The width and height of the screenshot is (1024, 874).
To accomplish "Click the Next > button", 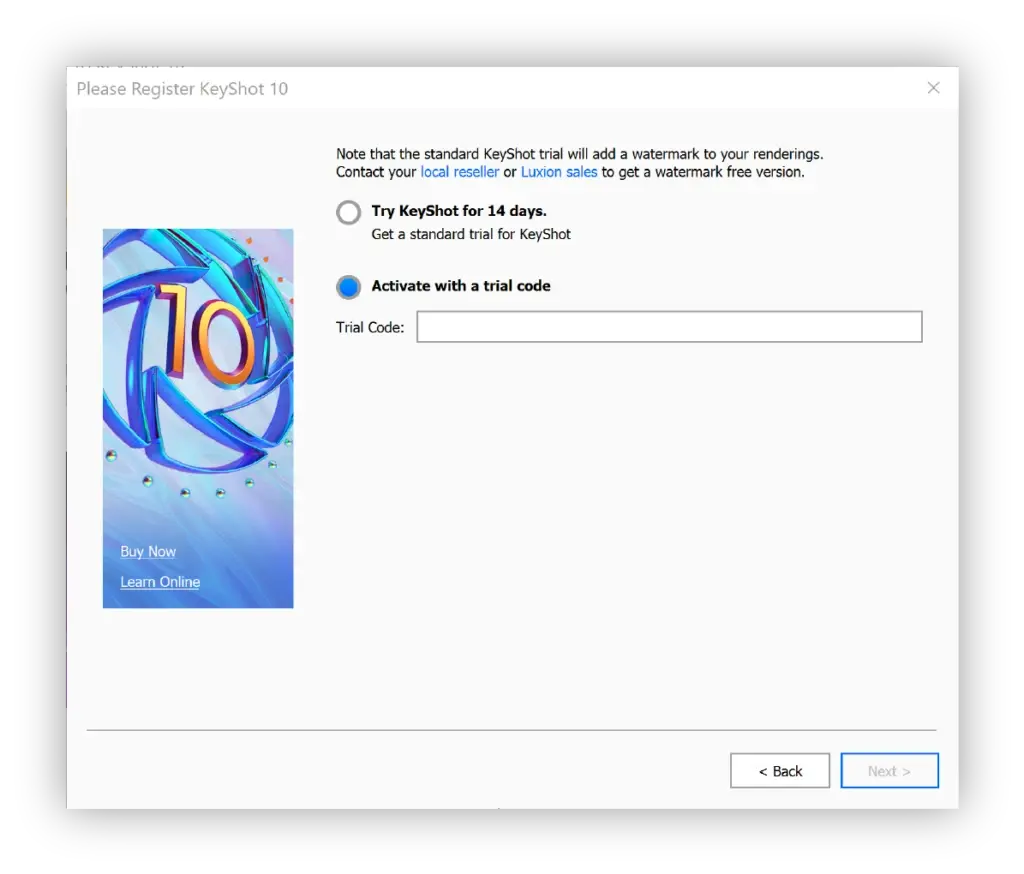I will click(x=889, y=771).
